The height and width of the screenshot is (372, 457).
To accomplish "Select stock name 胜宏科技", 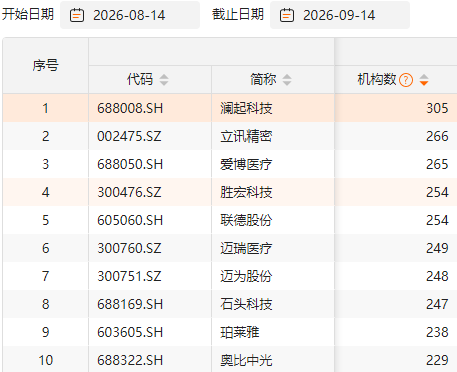I will [246, 192].
